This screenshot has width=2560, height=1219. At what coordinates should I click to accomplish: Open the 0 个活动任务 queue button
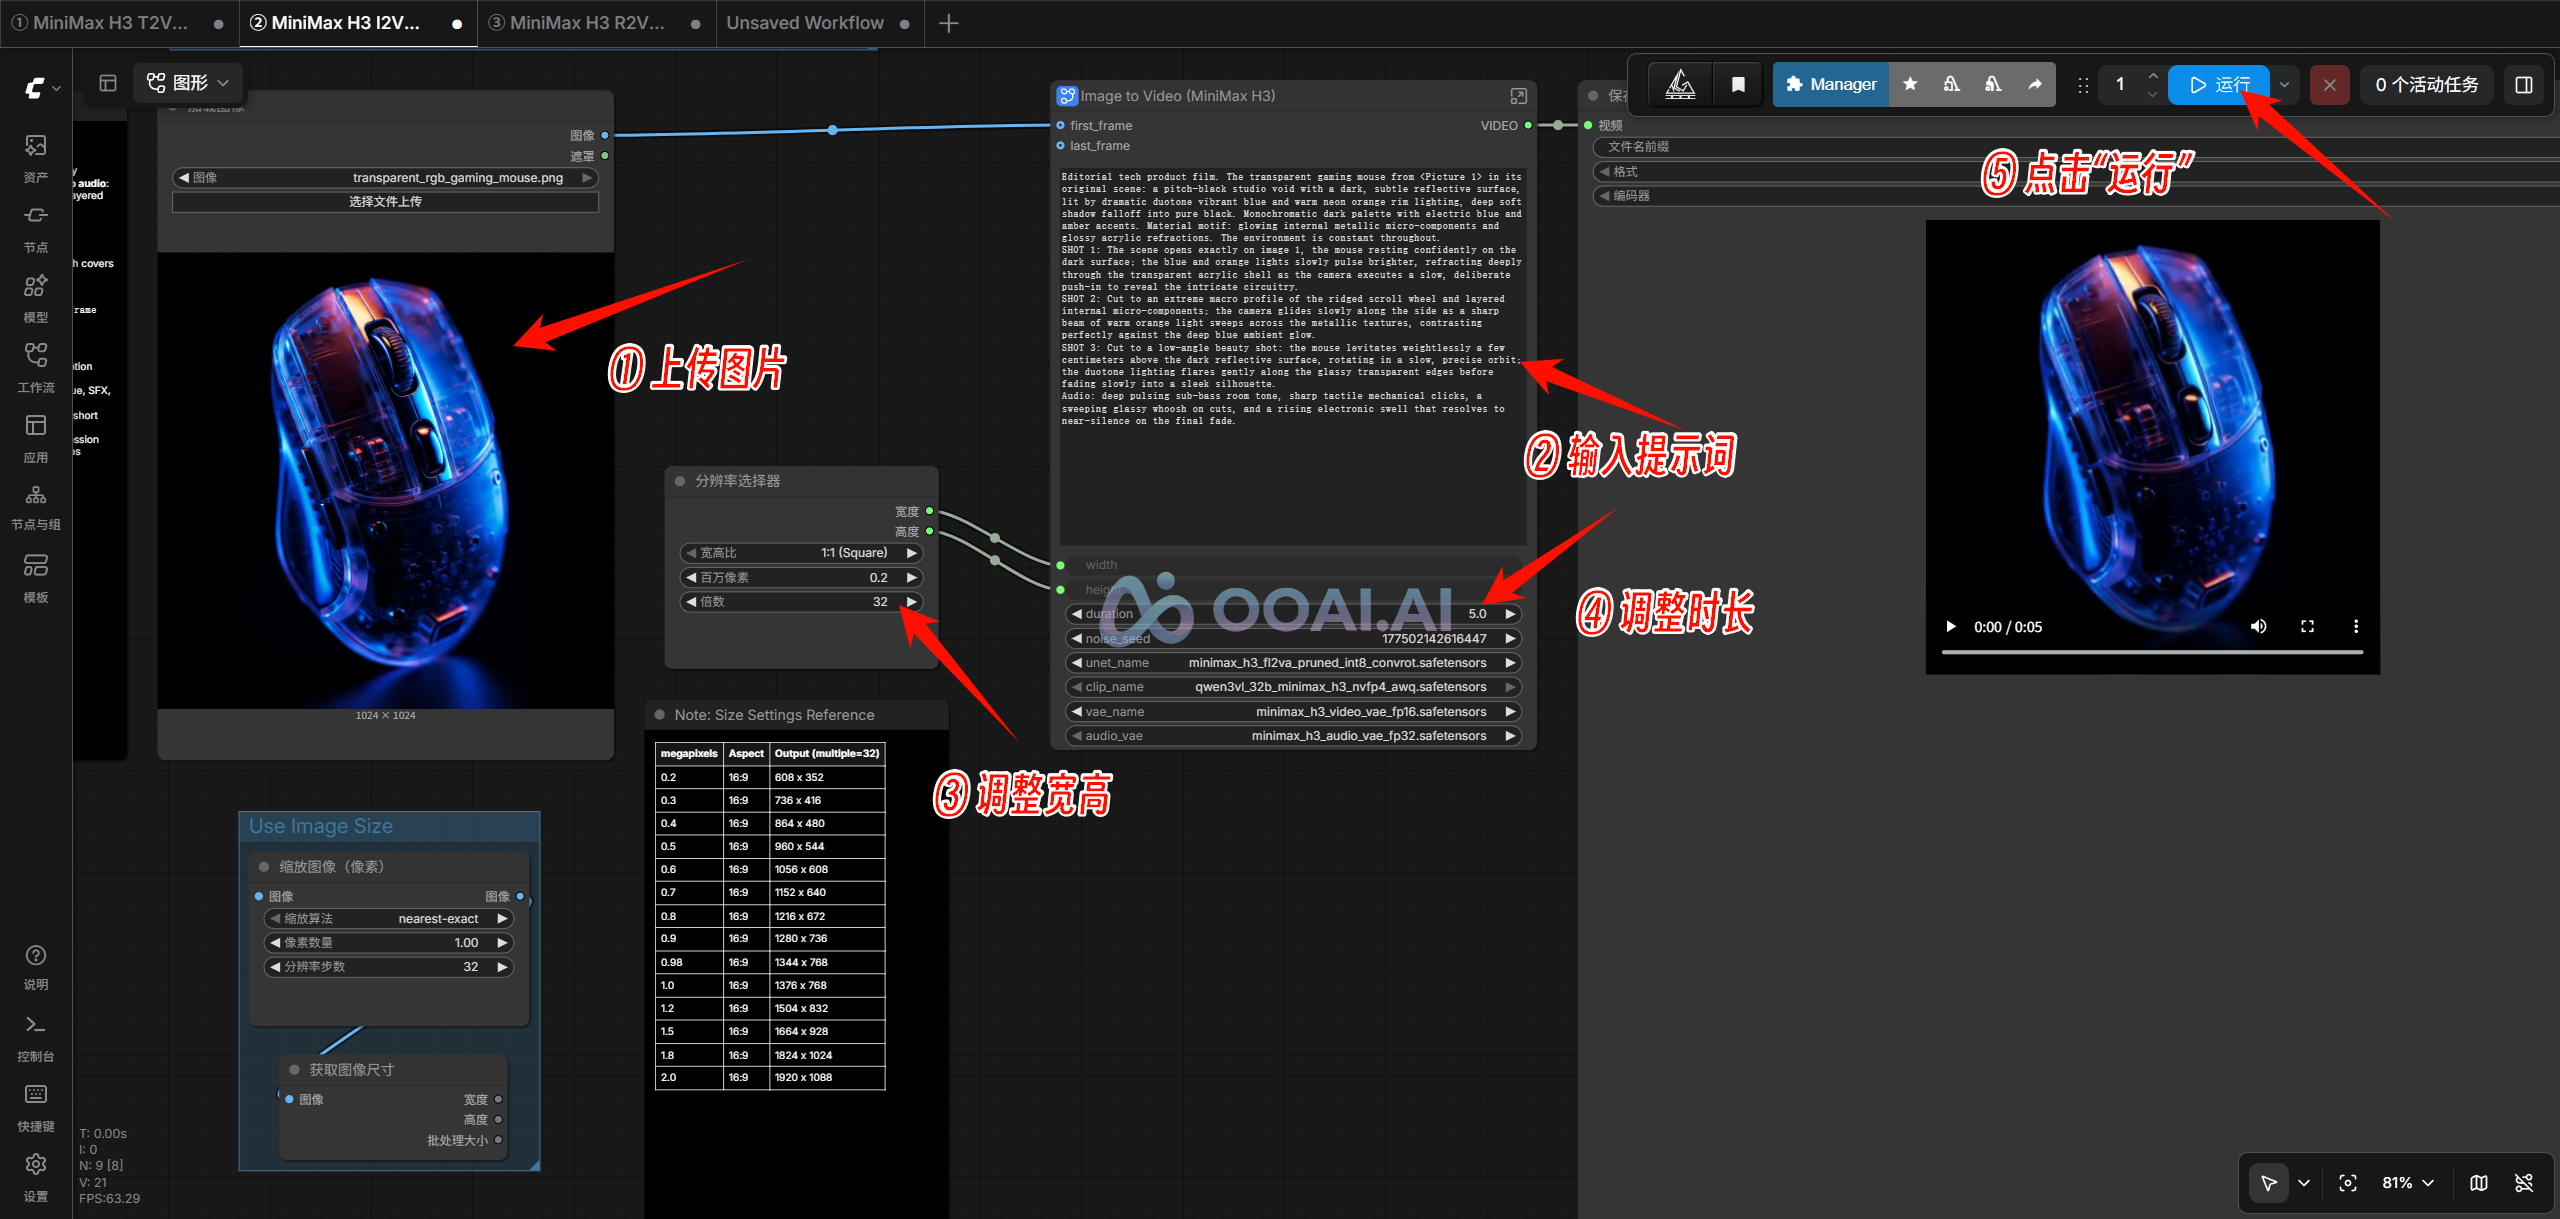2427,85
